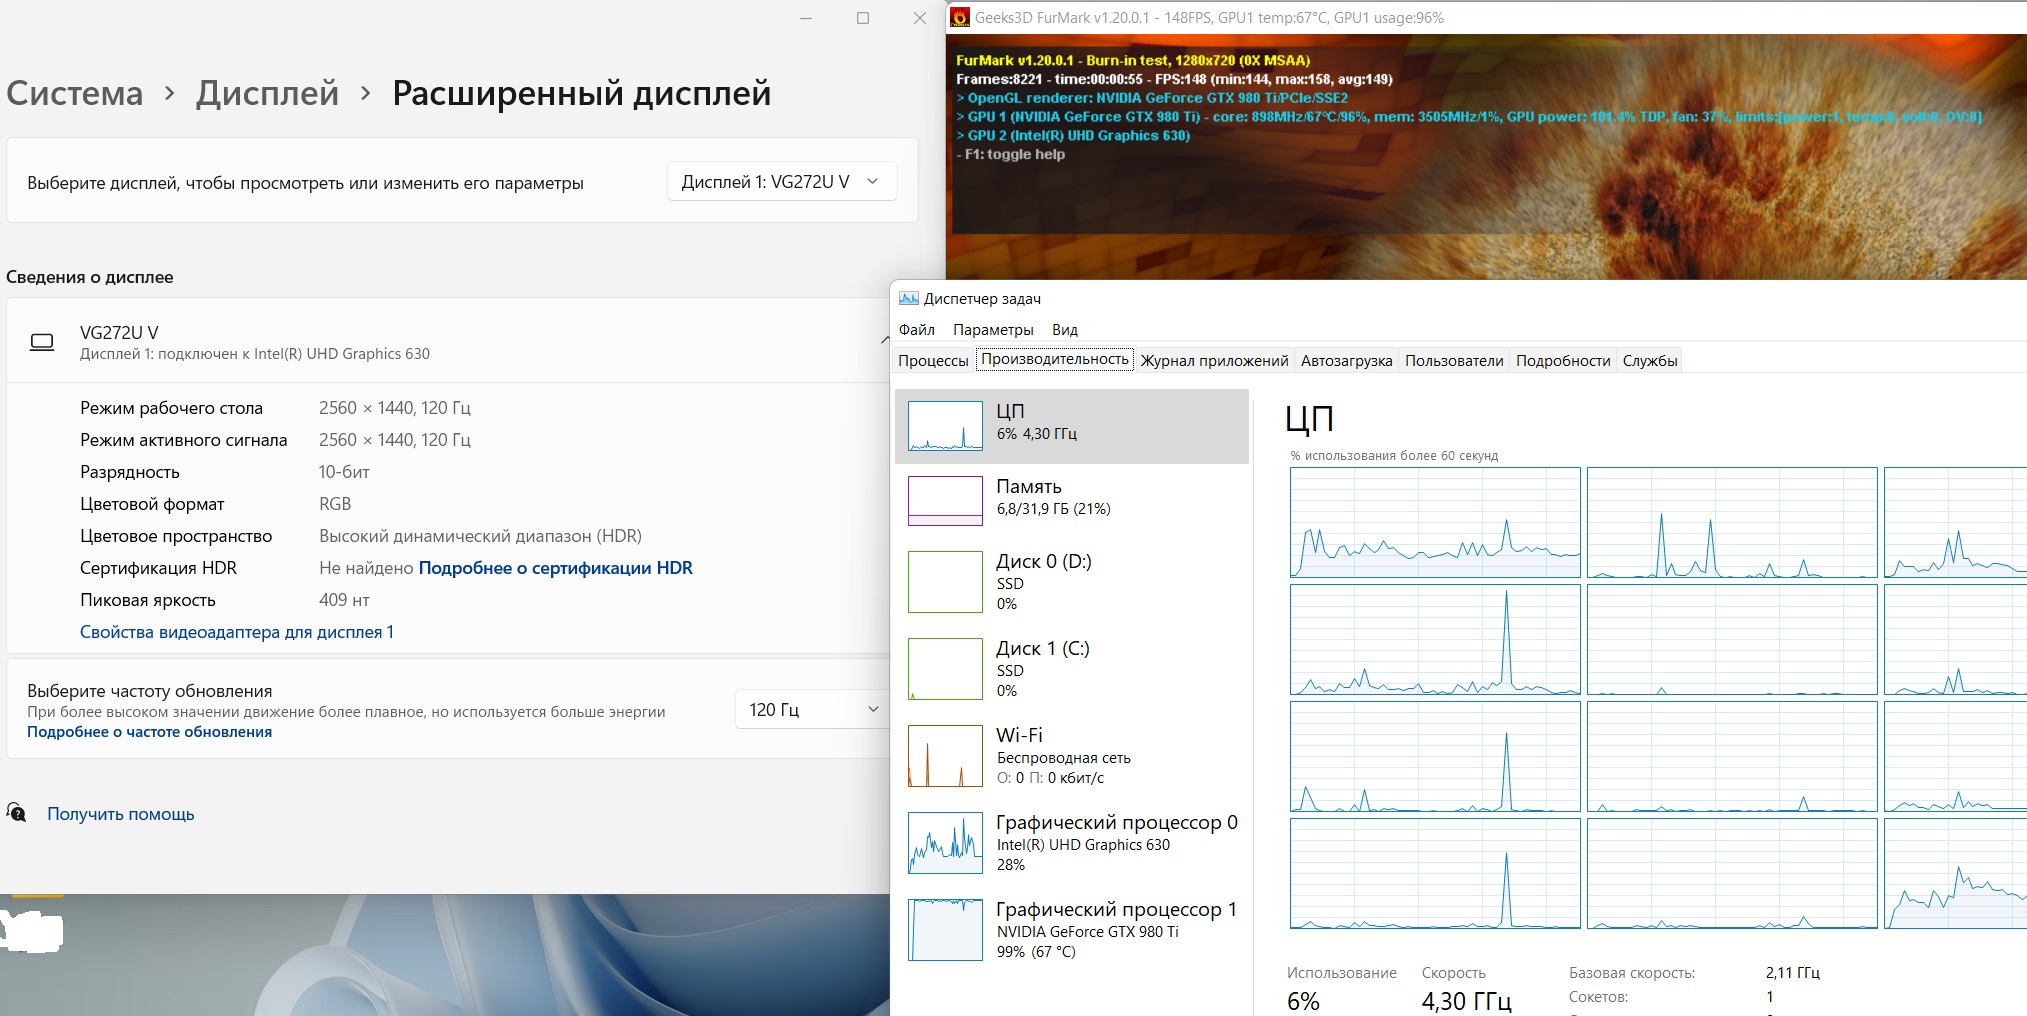Open the Файл menu in Task Manager
The height and width of the screenshot is (1016, 2027).
[x=917, y=330]
